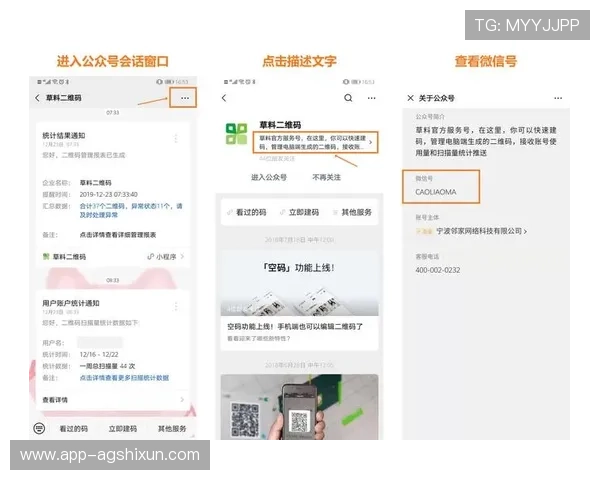Open article 空码功能上线！手机端也可以编辑二维码了
The image size is (600, 480).
tap(295, 327)
